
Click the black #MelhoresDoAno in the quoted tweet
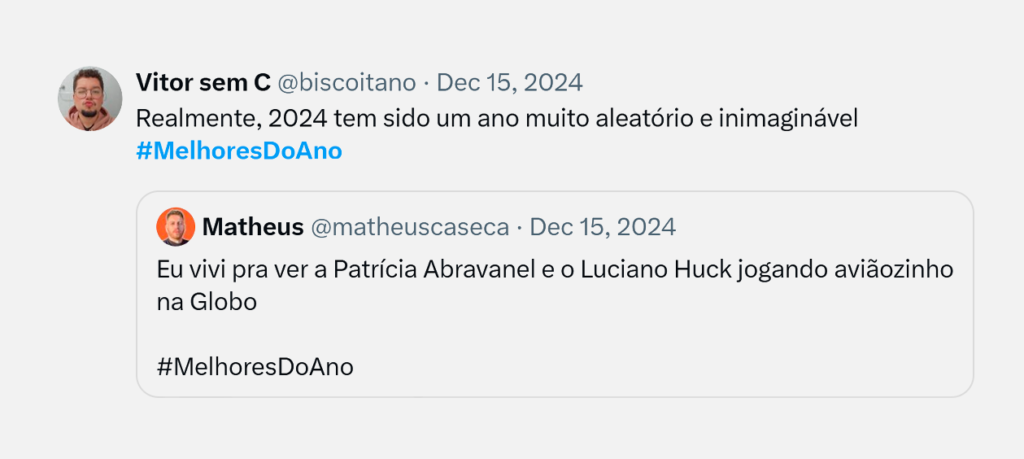tap(255, 367)
